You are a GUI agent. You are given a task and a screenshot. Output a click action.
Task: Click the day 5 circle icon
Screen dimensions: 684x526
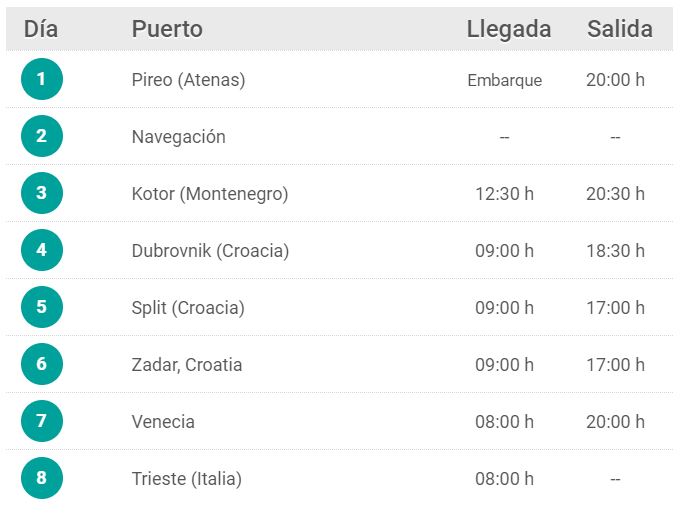coord(41,307)
